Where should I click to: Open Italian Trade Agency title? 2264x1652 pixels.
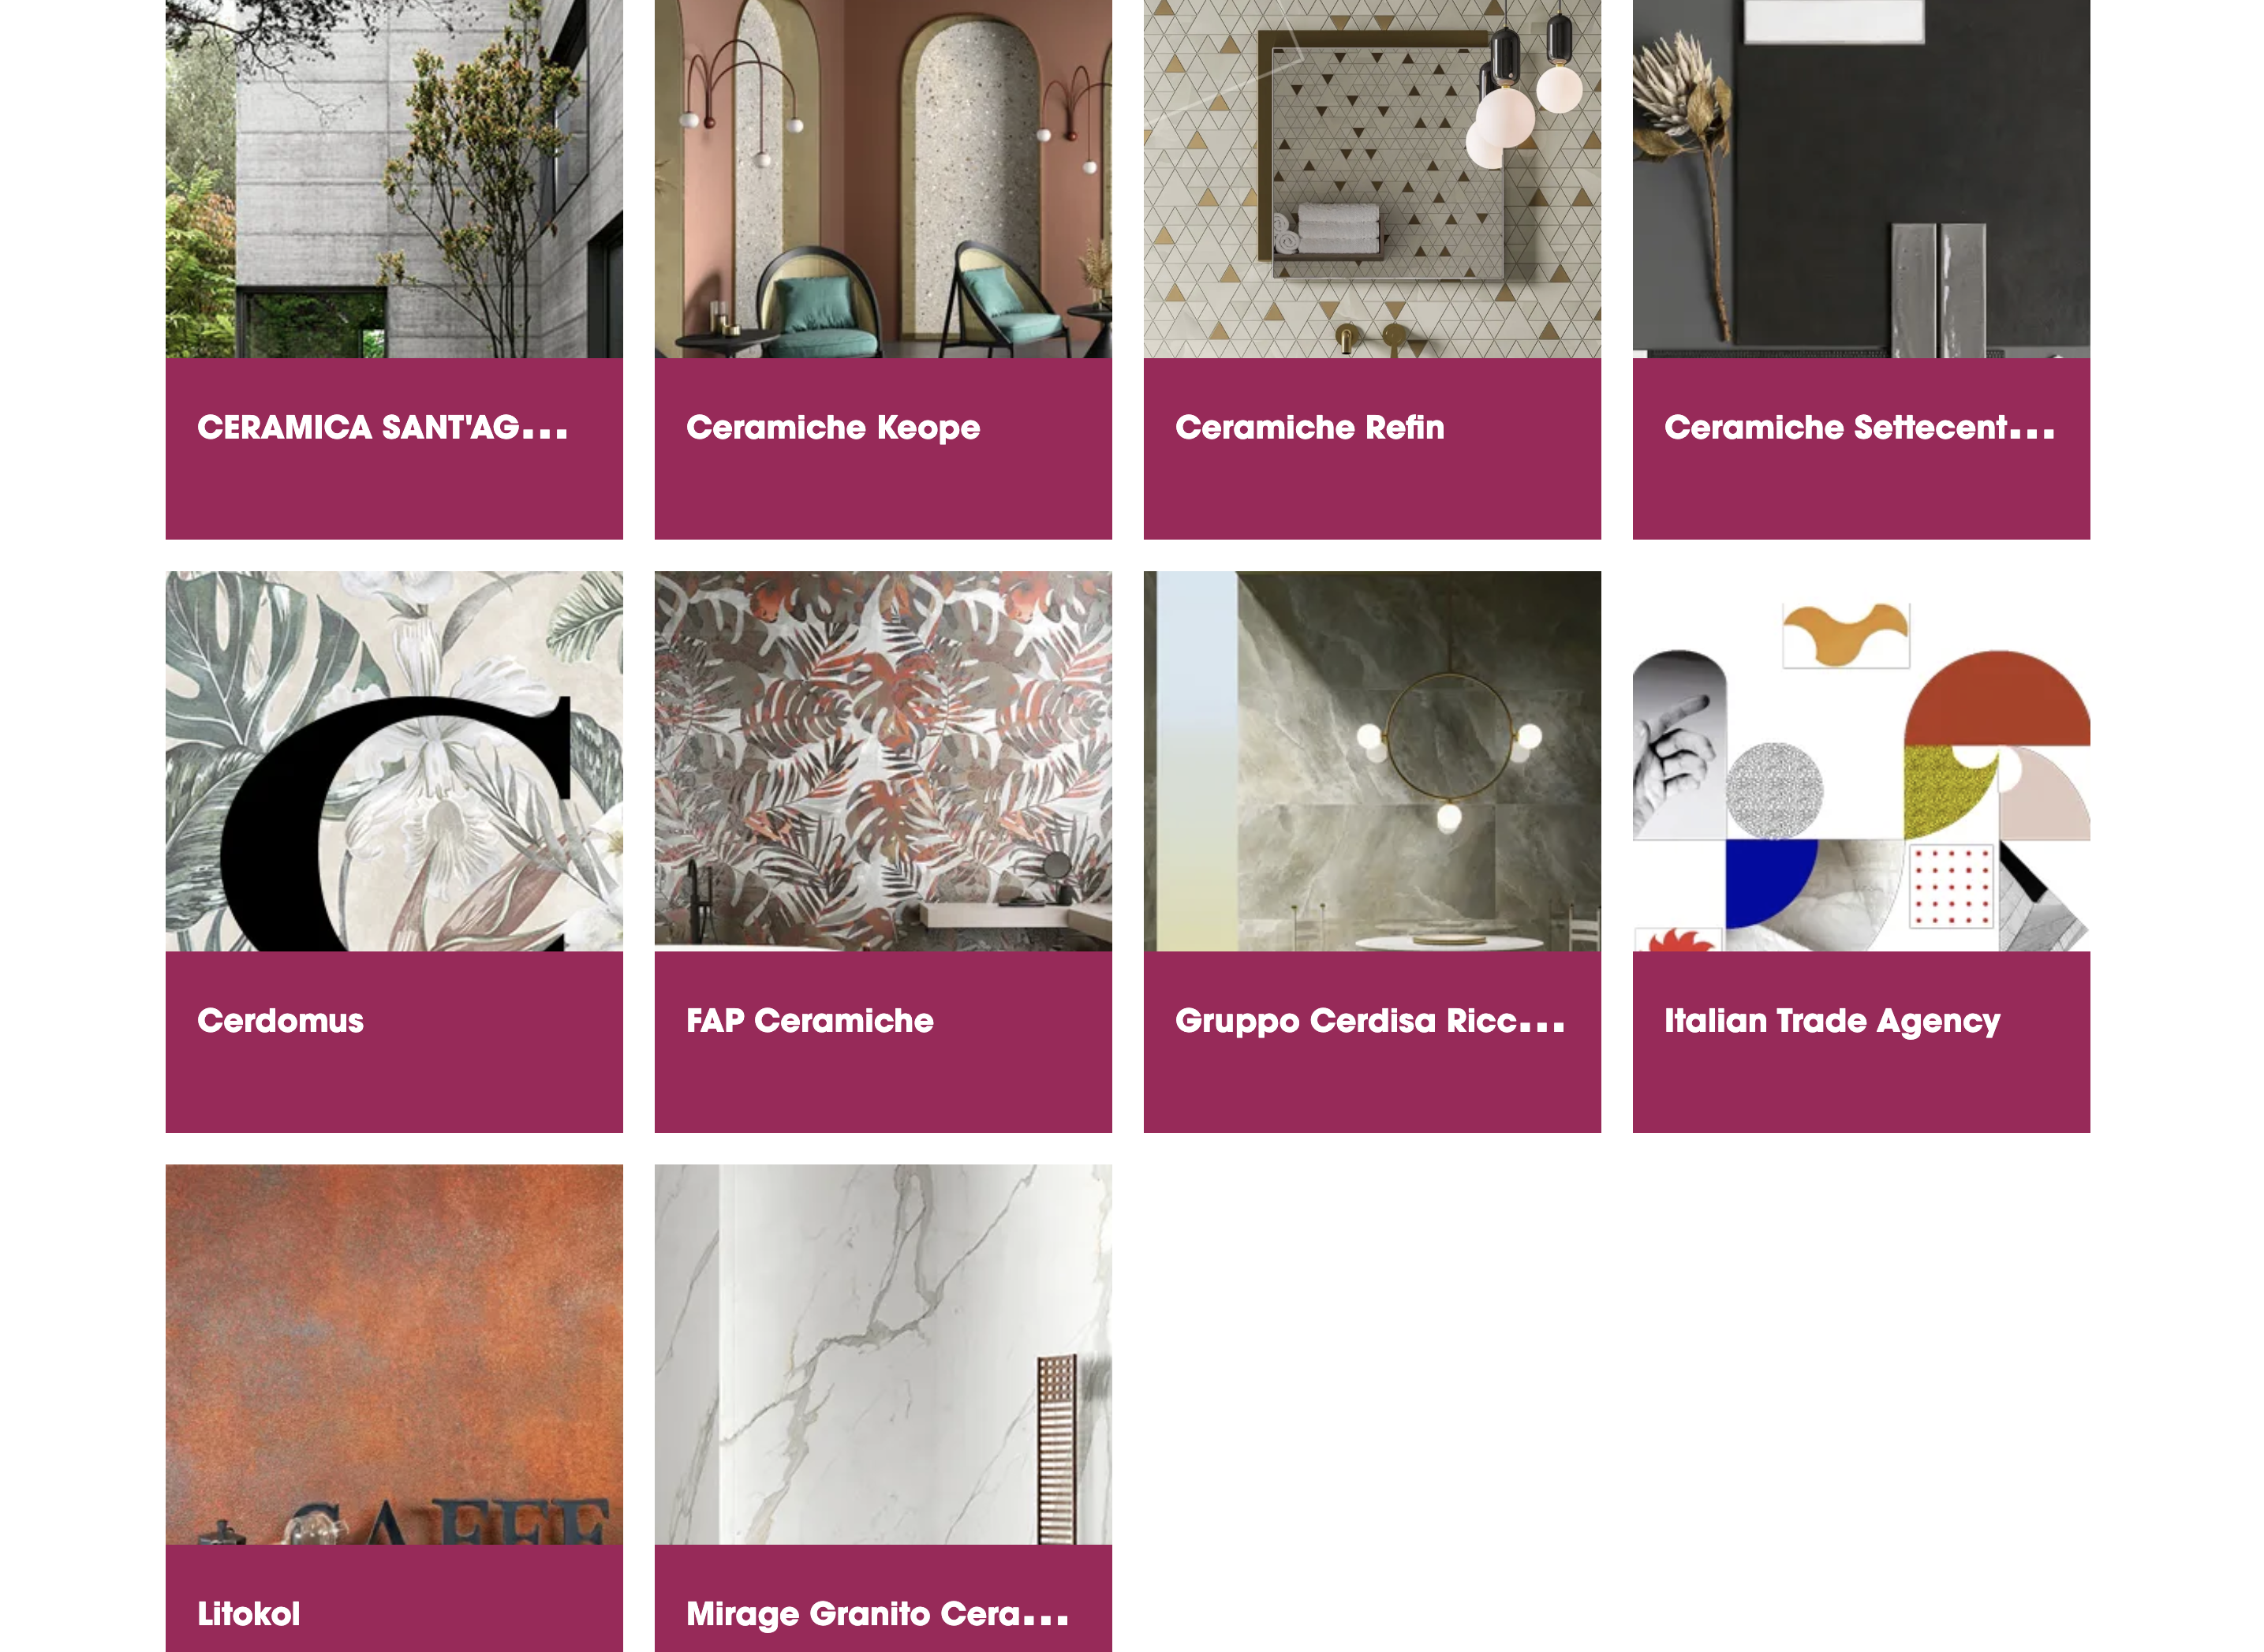[x=1832, y=1021]
